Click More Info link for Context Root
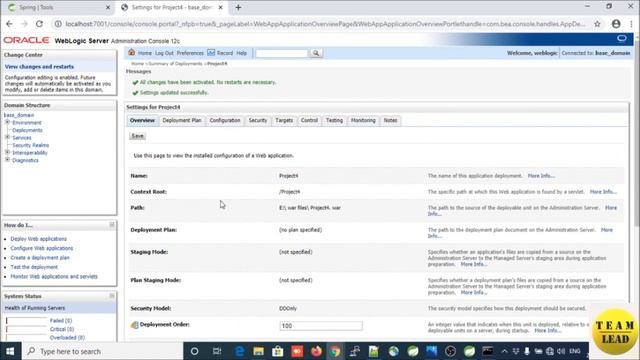This screenshot has height=360, width=640. coord(603,192)
